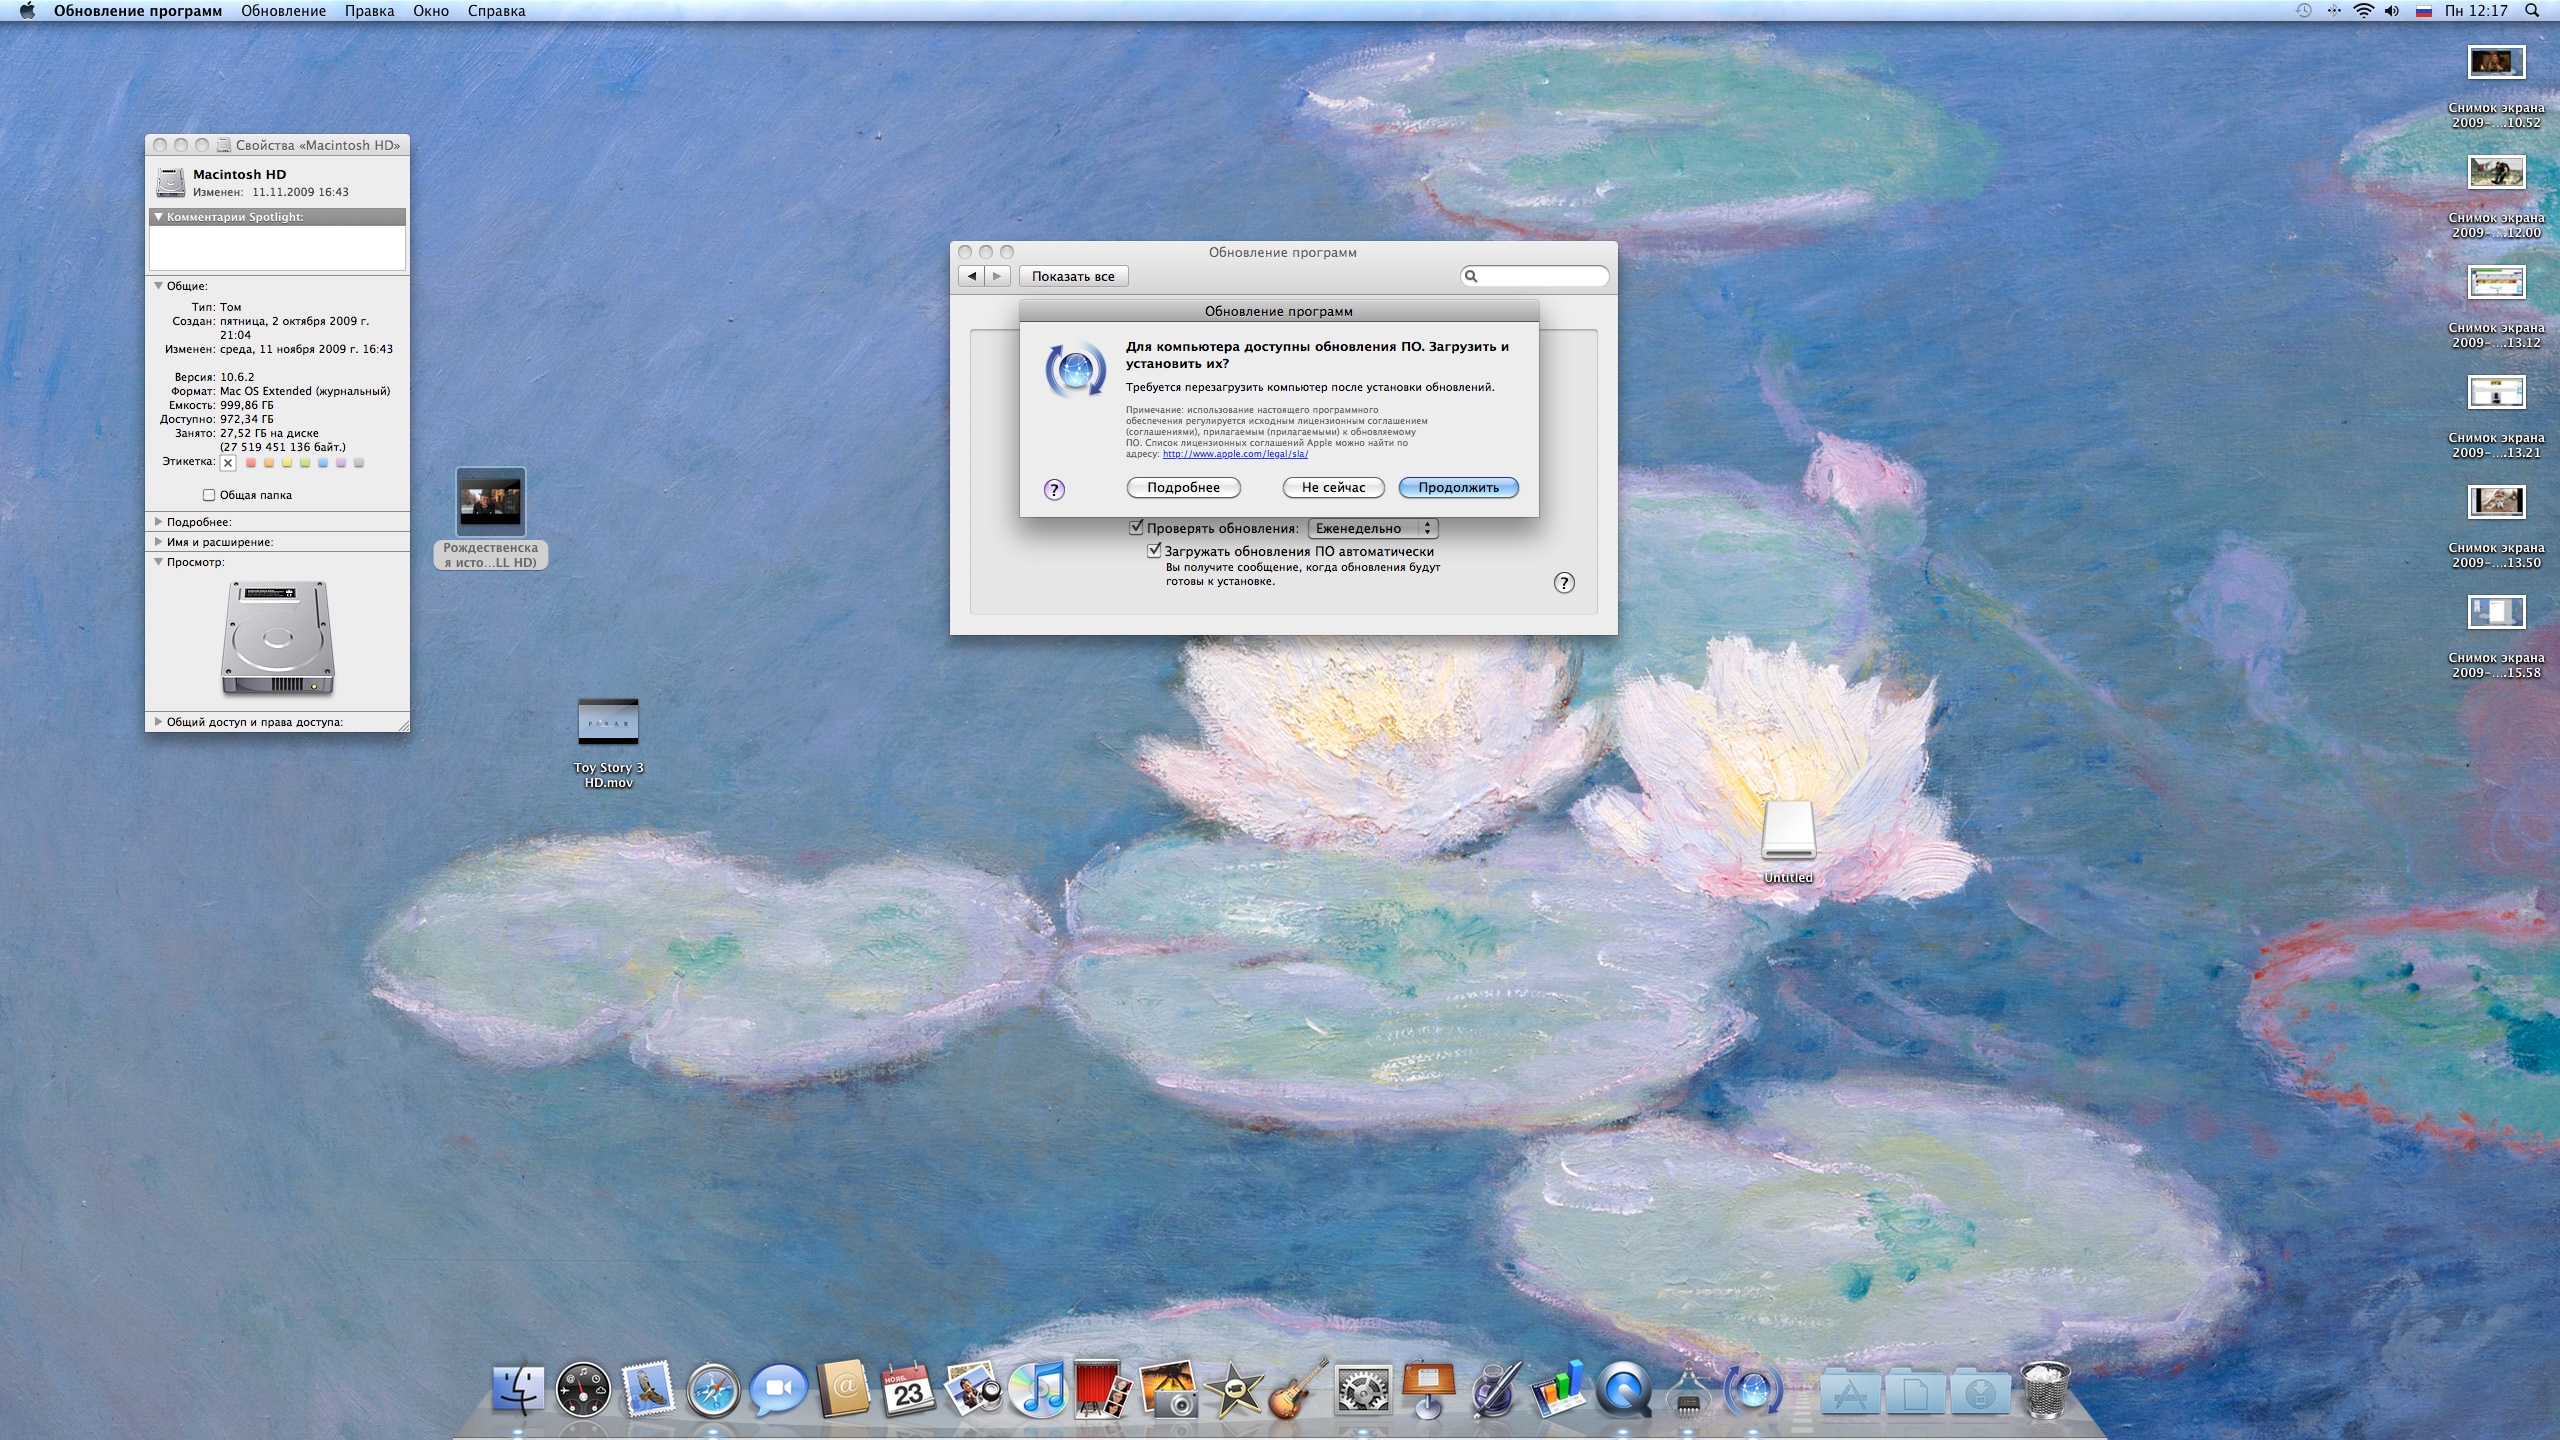2560x1440 pixels.
Task: Open 'Еженедельно' update frequency dropdown
Action: 1373,528
